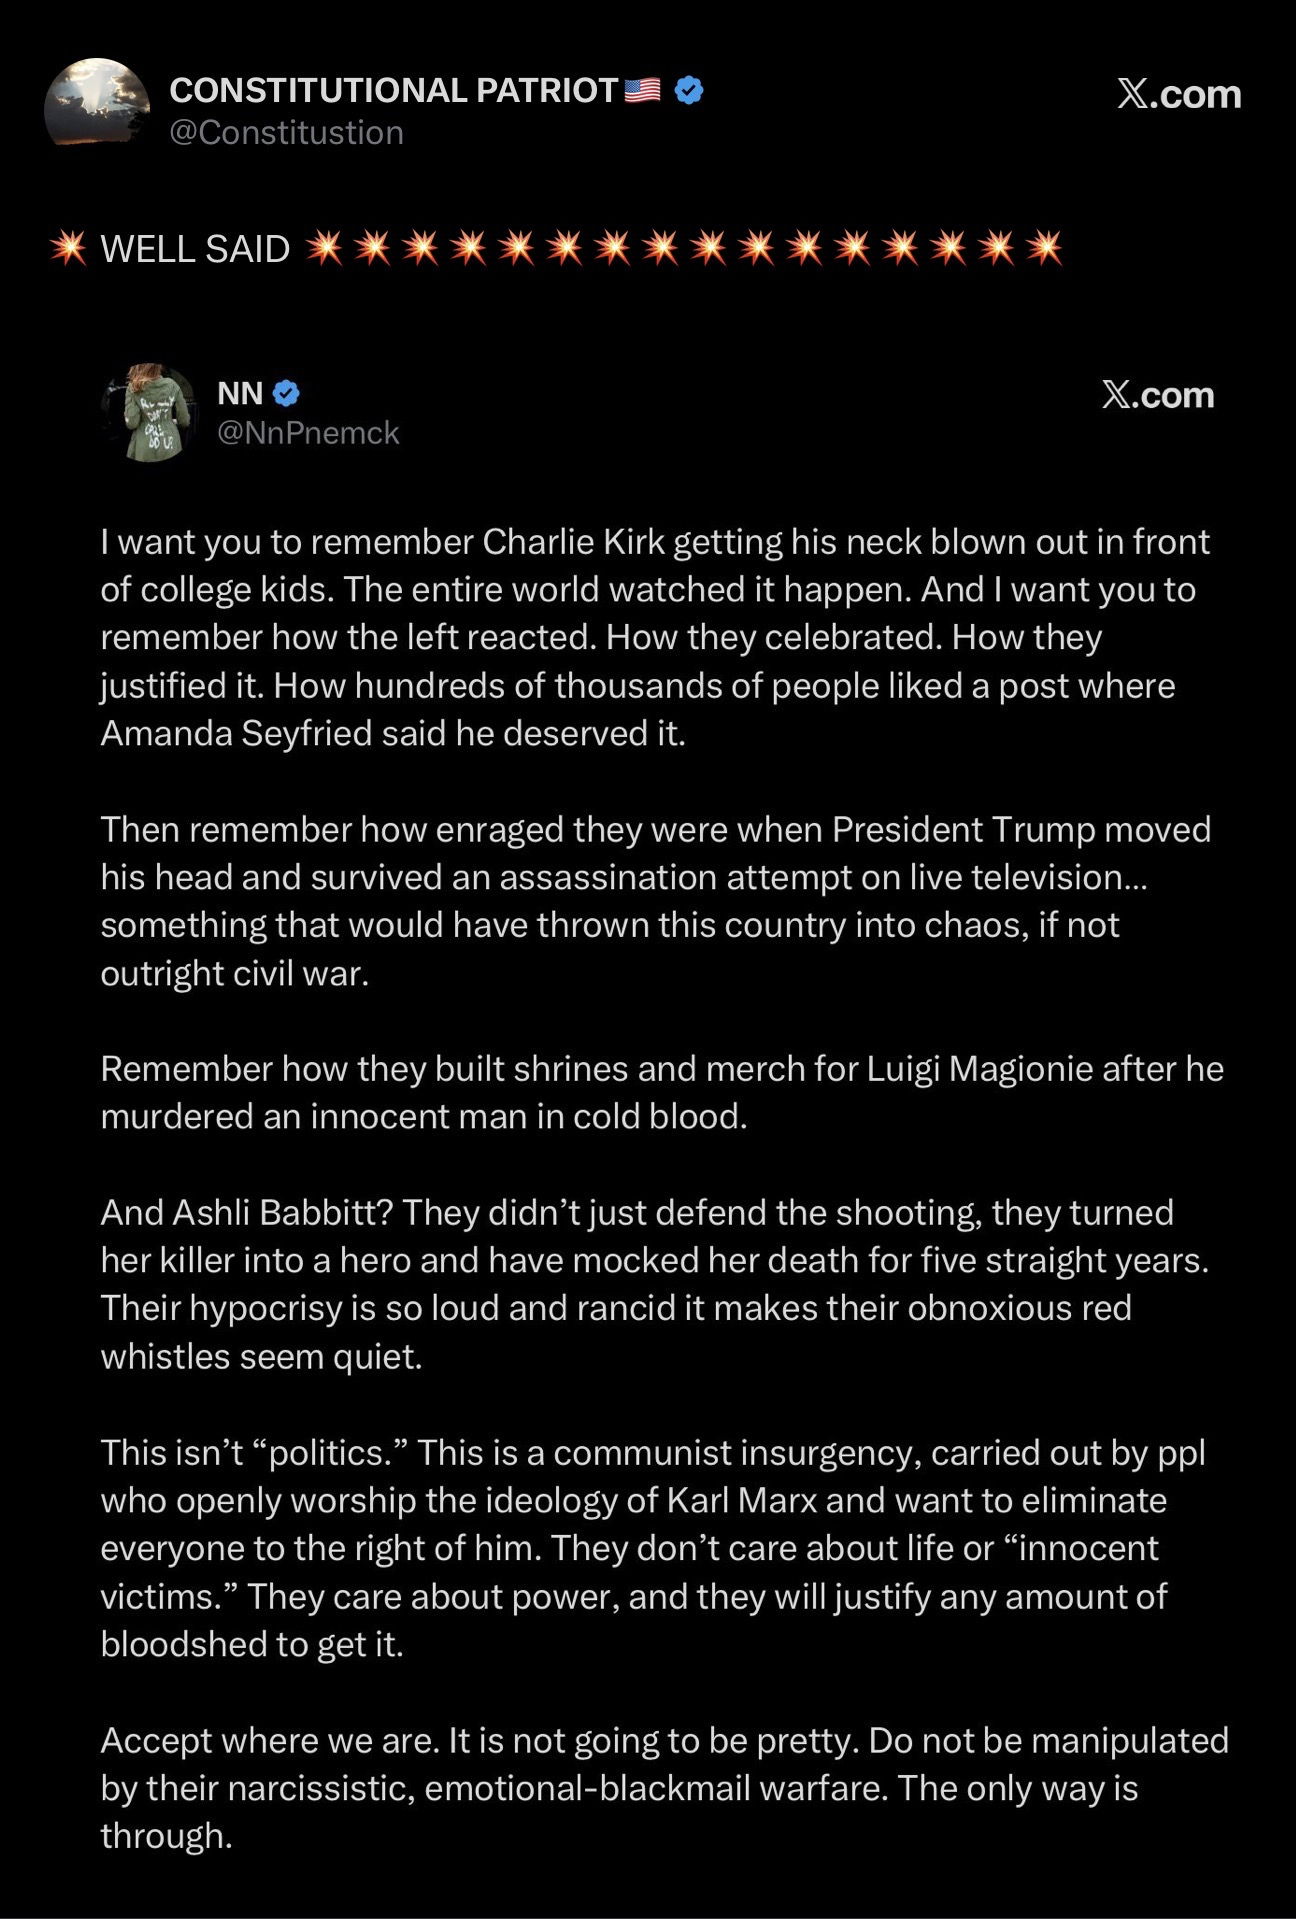Open the CONSTITUTIONAL PATRIOT display name

pyautogui.click(x=393, y=90)
